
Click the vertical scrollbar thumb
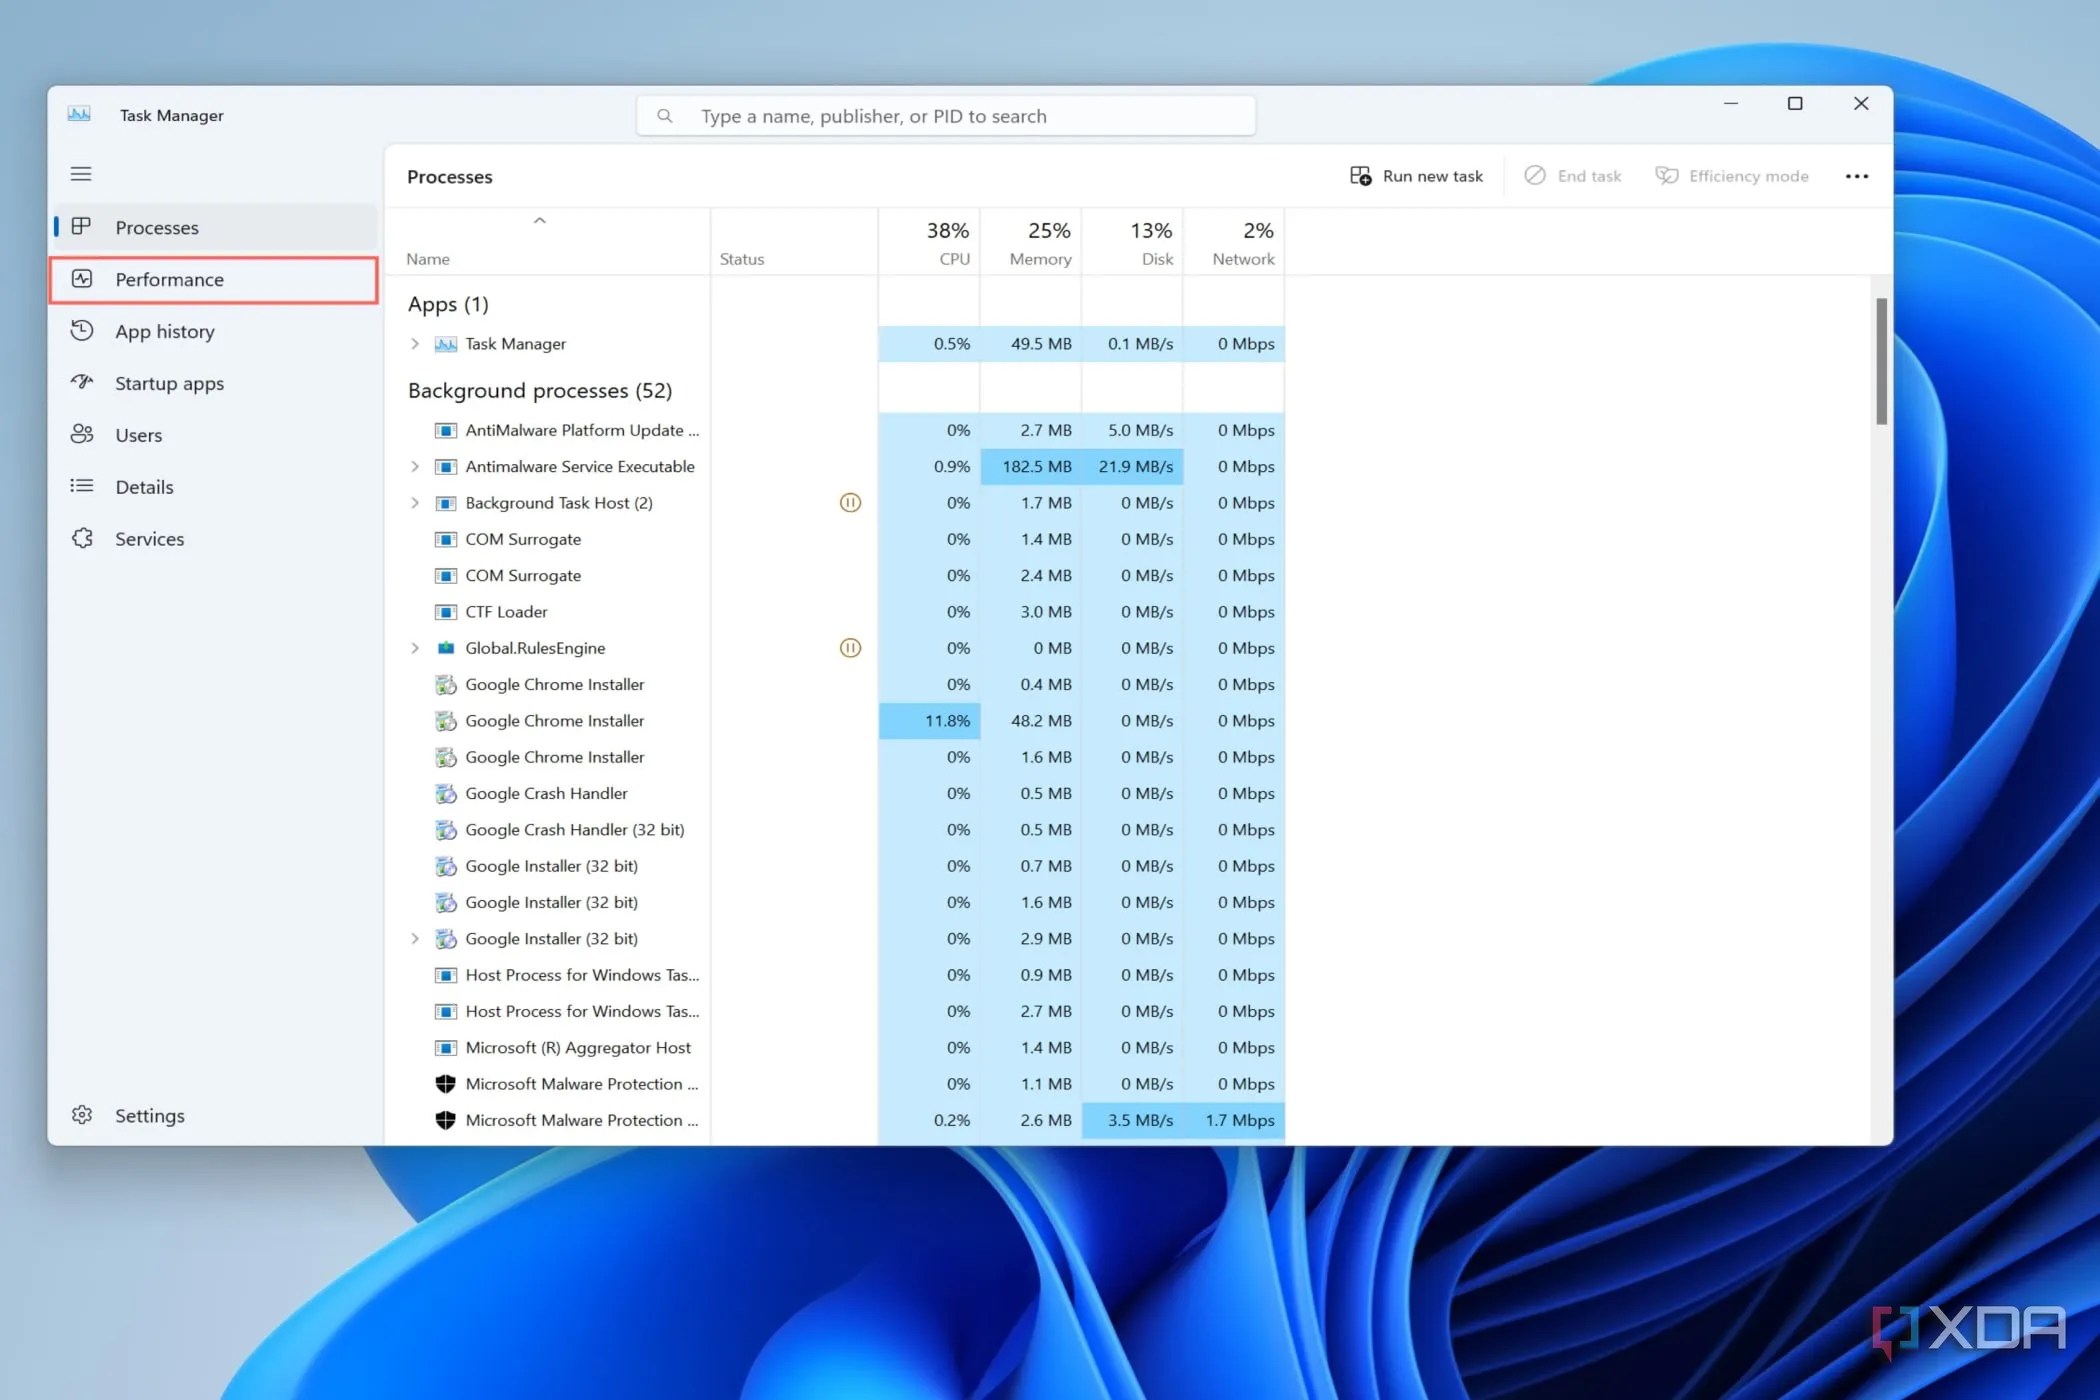tap(1881, 361)
